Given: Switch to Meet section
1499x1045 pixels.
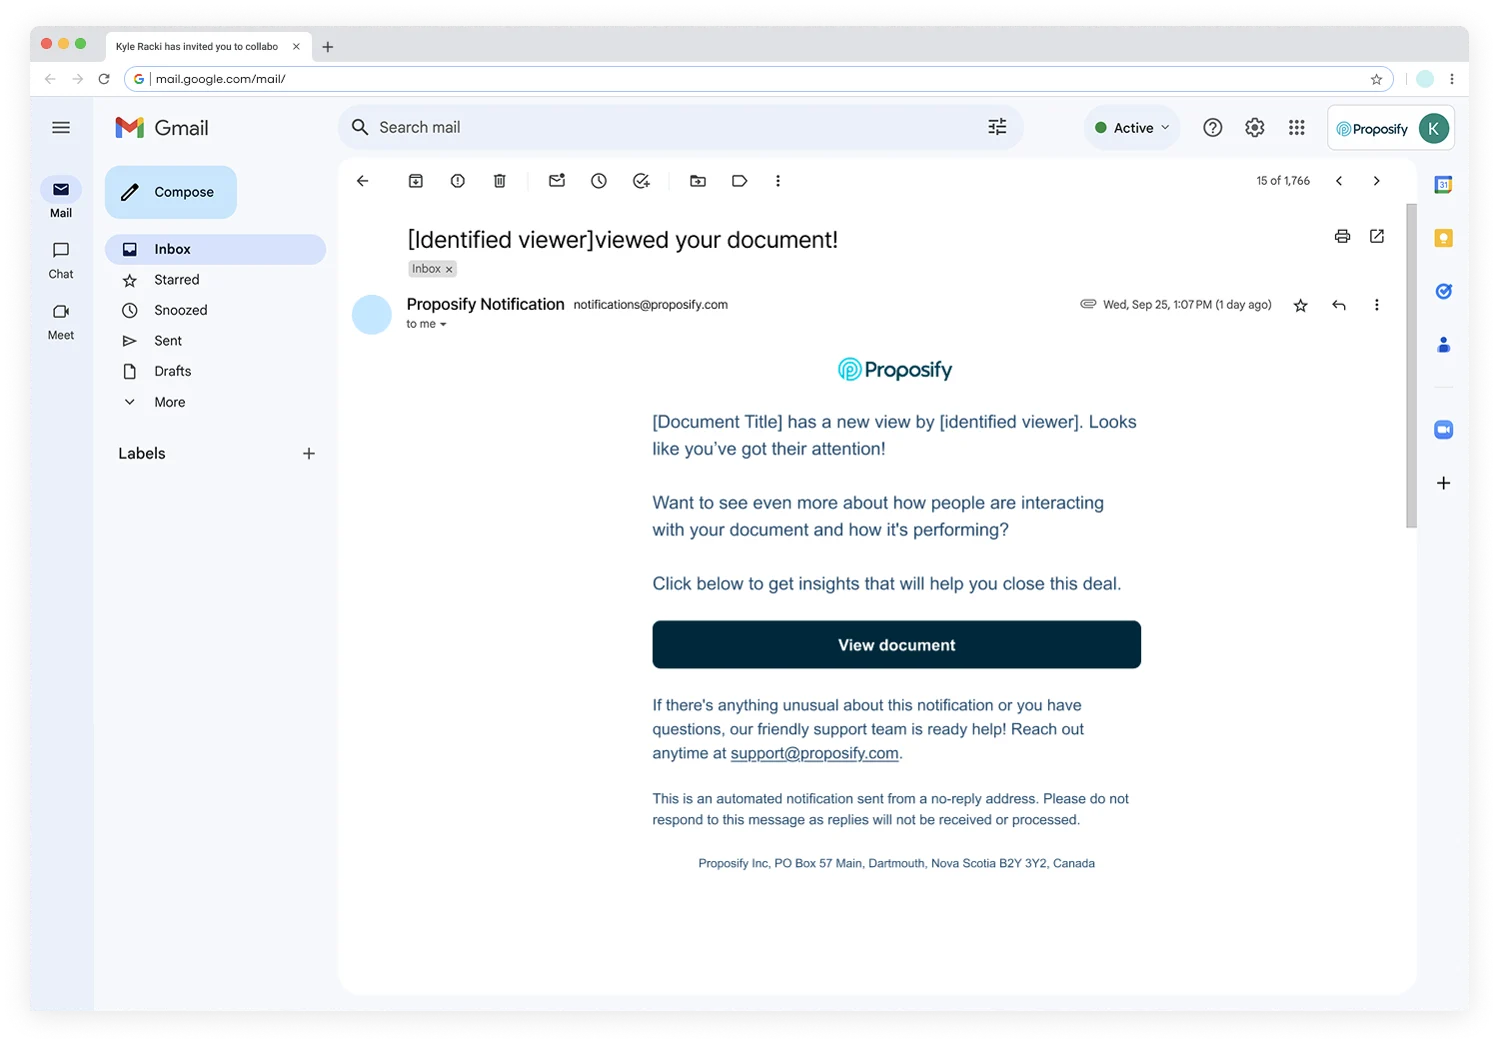Looking at the screenshot, I should (x=61, y=321).
